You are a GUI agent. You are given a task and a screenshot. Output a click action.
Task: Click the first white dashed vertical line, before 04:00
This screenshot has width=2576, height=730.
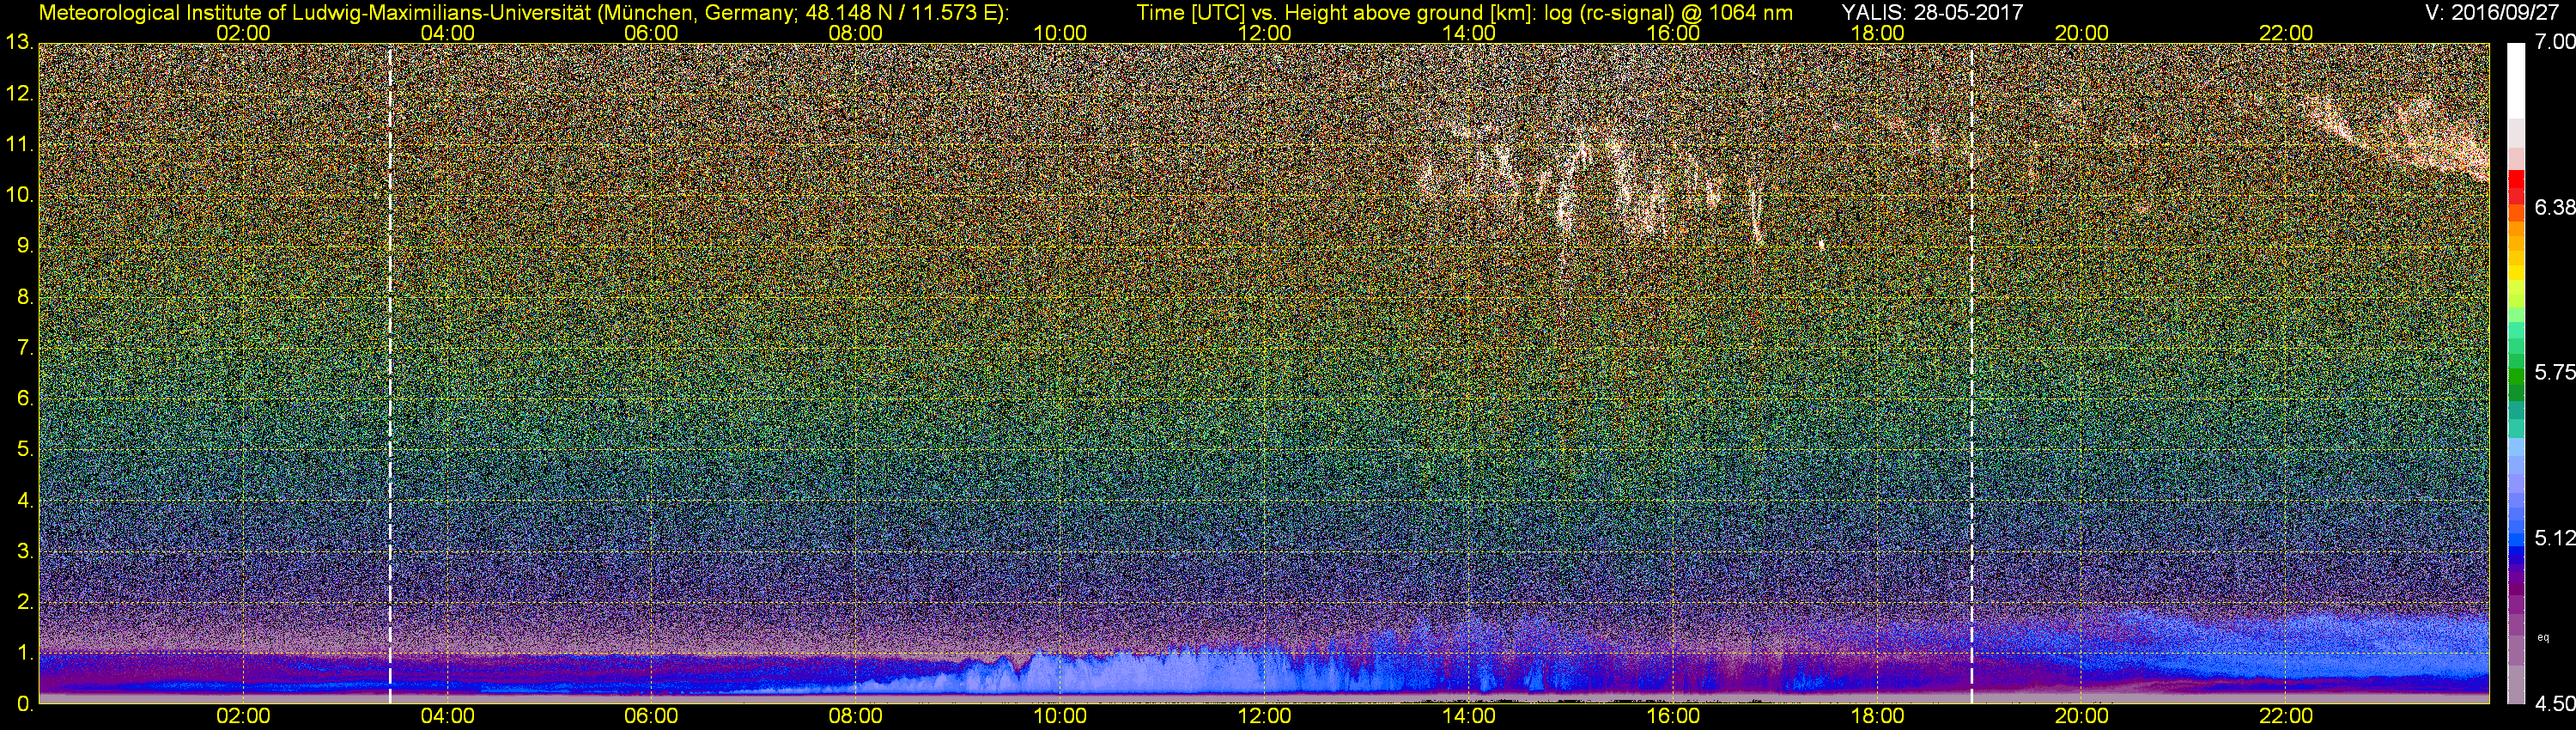click(390, 373)
